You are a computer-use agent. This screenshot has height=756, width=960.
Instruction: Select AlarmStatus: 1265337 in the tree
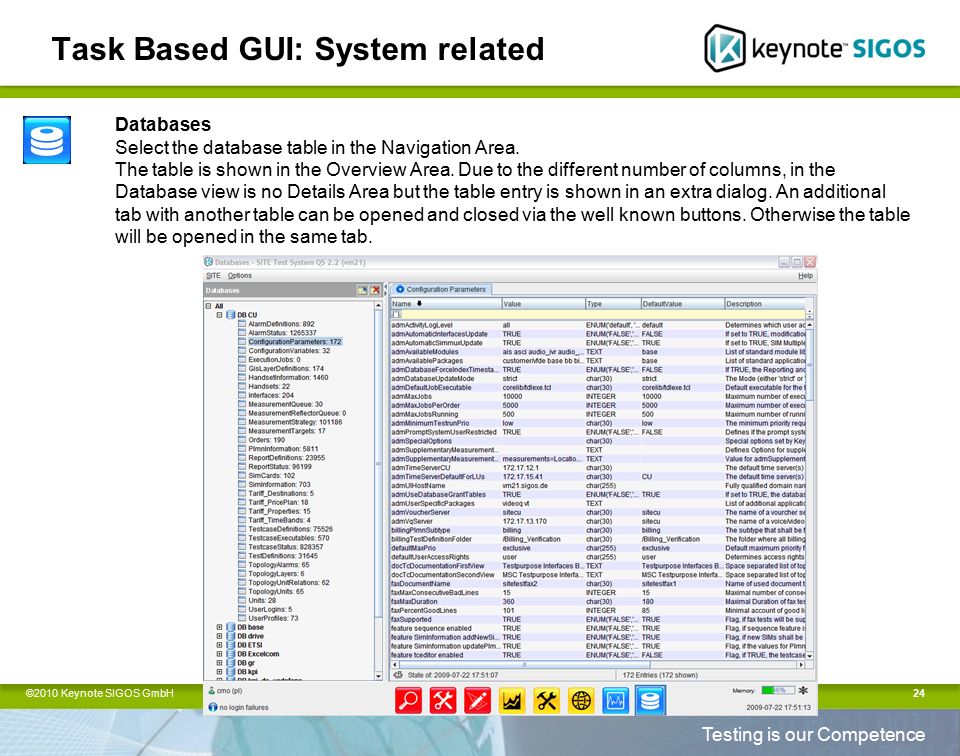click(x=282, y=333)
